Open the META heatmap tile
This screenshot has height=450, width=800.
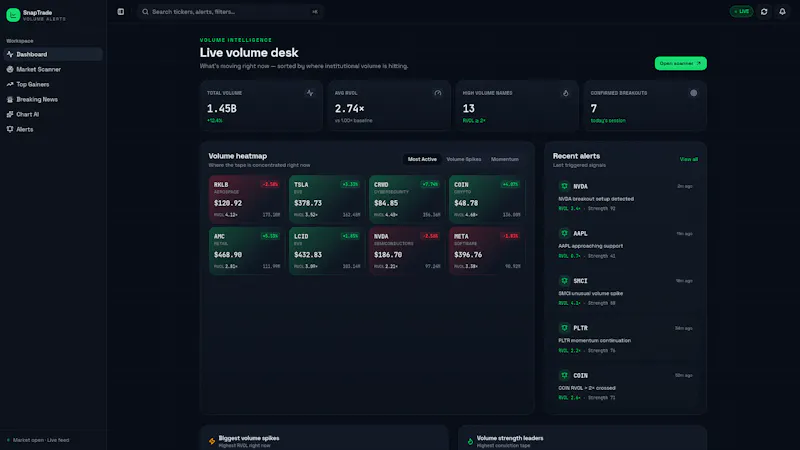click(487, 251)
